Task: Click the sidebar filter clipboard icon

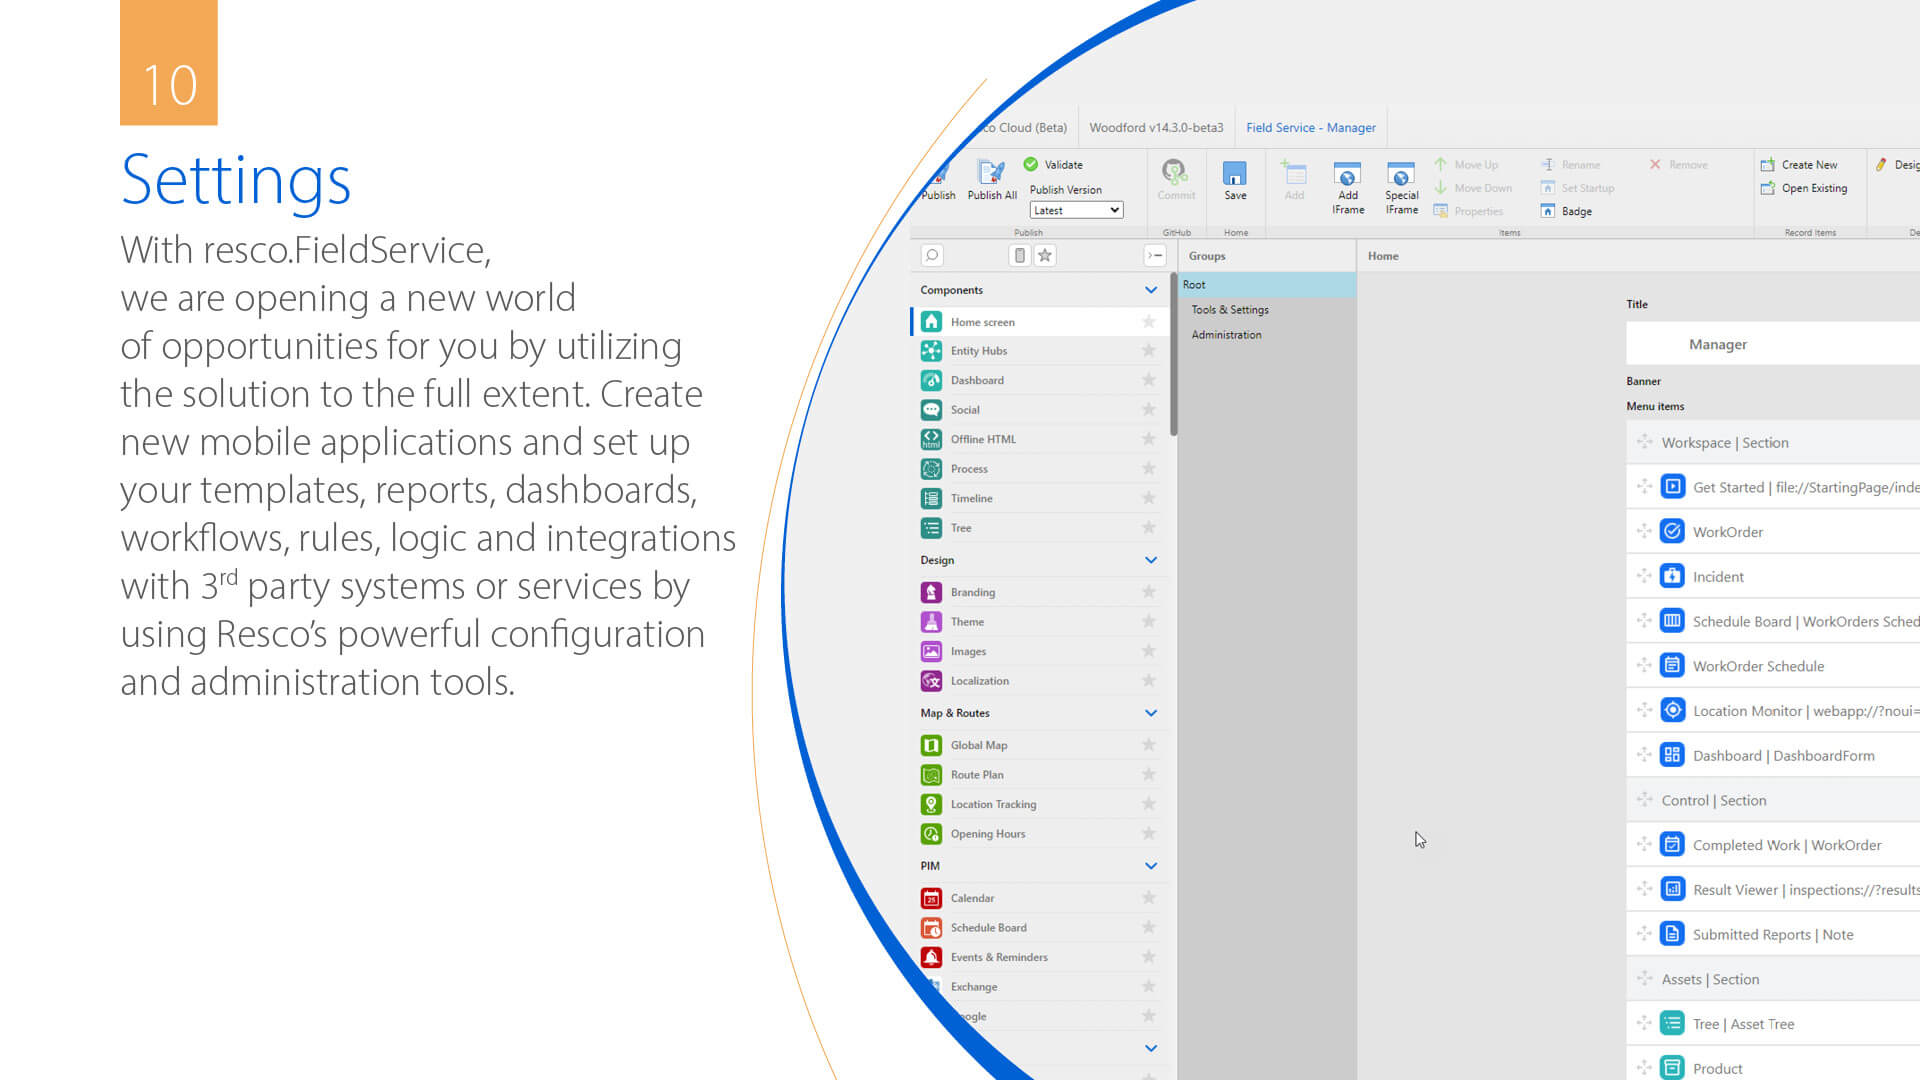Action: coord(1019,255)
